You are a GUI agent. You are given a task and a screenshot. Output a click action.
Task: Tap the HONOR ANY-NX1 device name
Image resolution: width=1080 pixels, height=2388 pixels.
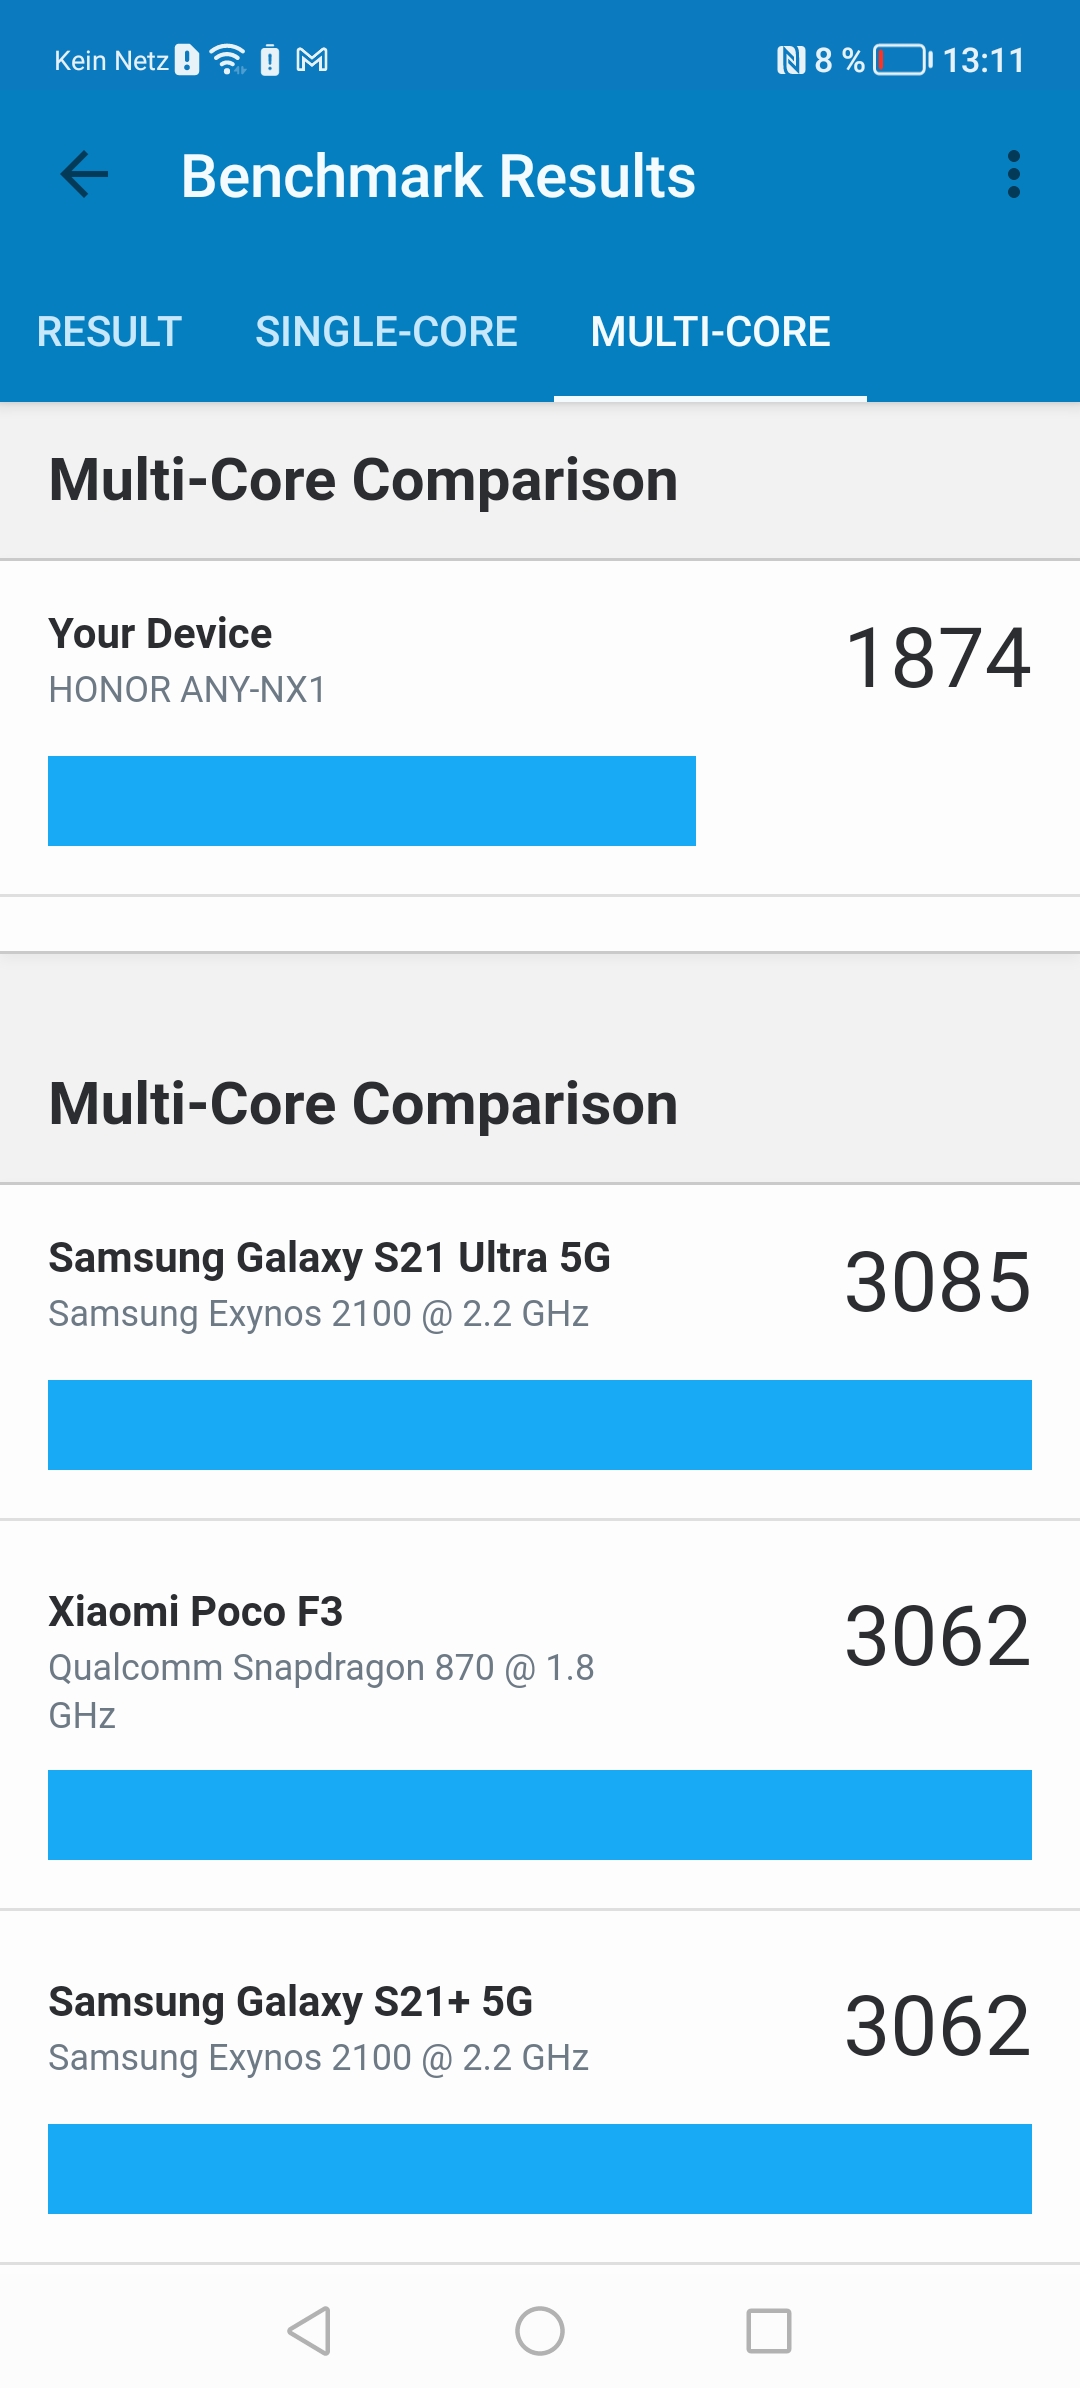(x=187, y=690)
